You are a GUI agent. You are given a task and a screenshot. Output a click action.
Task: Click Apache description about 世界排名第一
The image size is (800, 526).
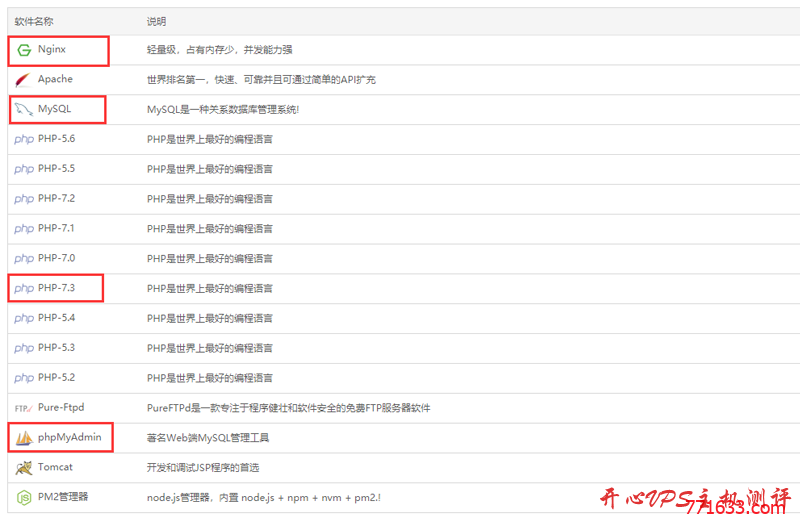coord(261,80)
